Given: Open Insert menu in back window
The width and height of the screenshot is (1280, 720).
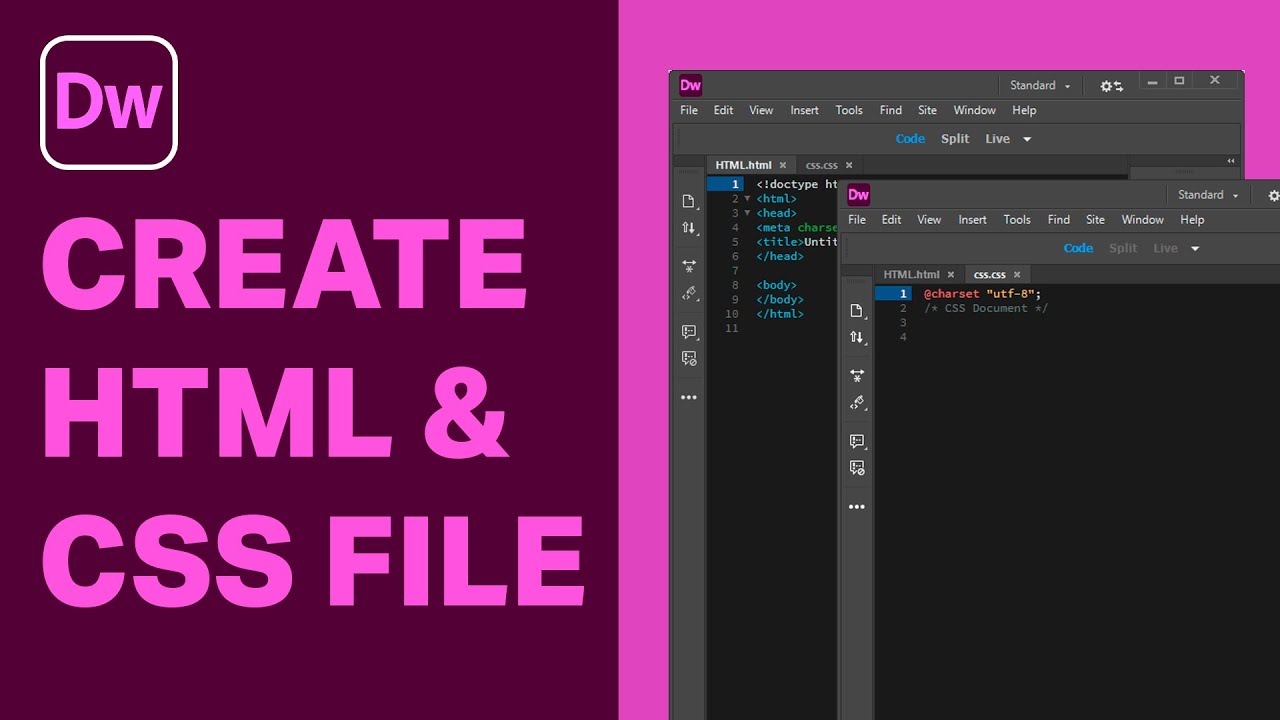Looking at the screenshot, I should click(x=804, y=111).
